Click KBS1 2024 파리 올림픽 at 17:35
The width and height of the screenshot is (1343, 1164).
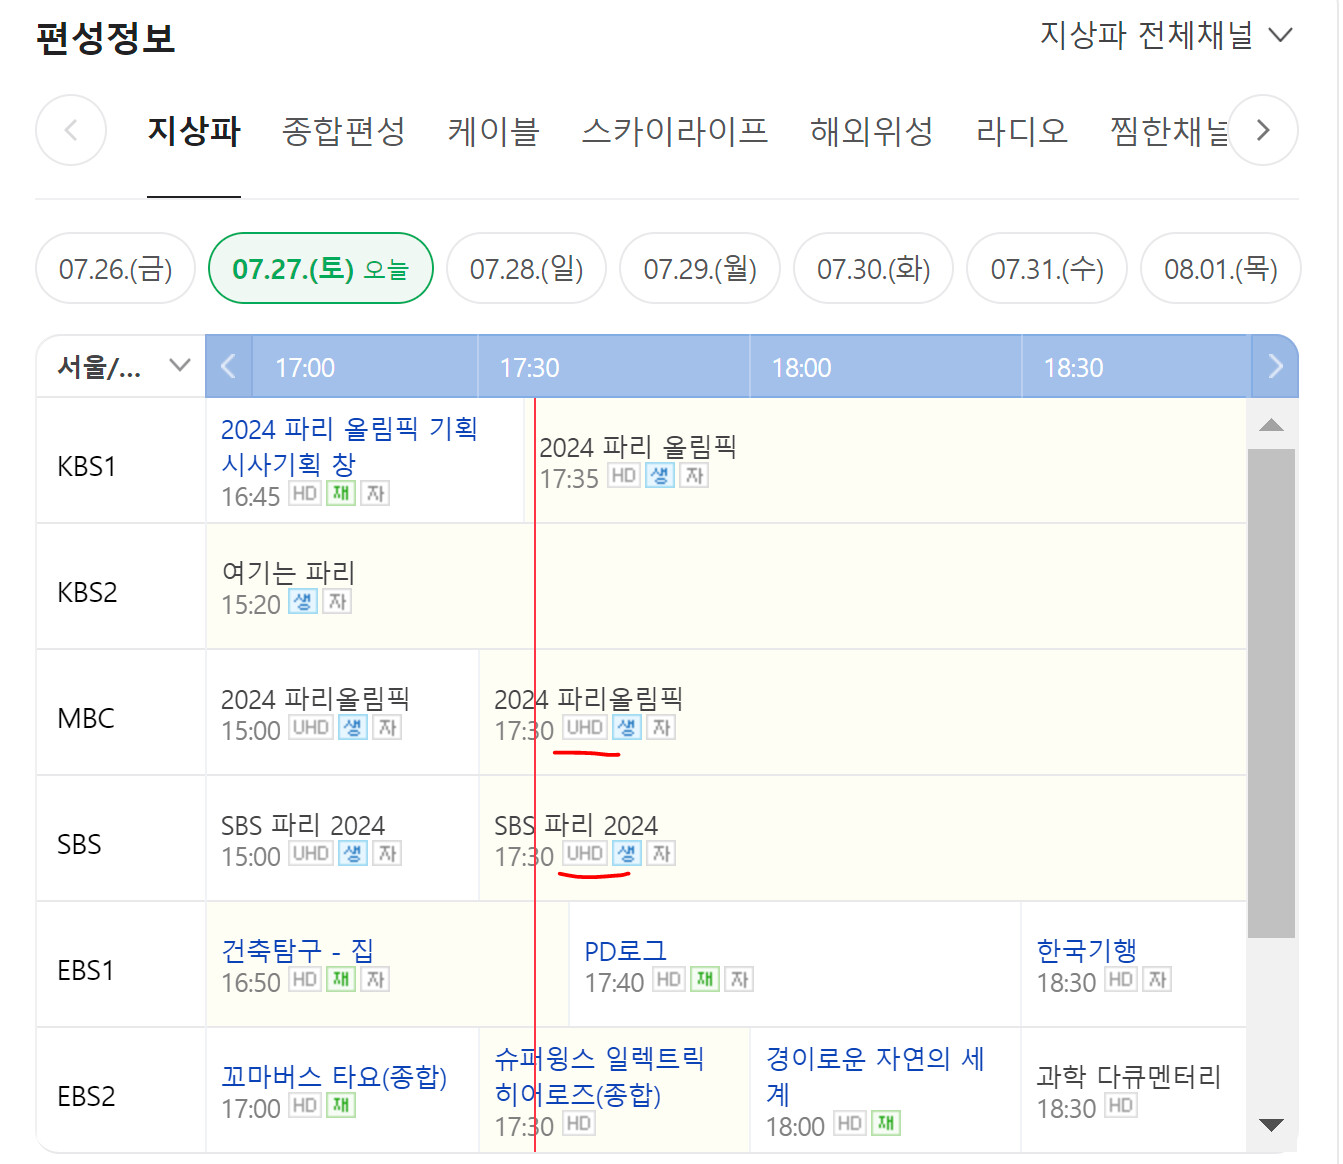coord(638,447)
